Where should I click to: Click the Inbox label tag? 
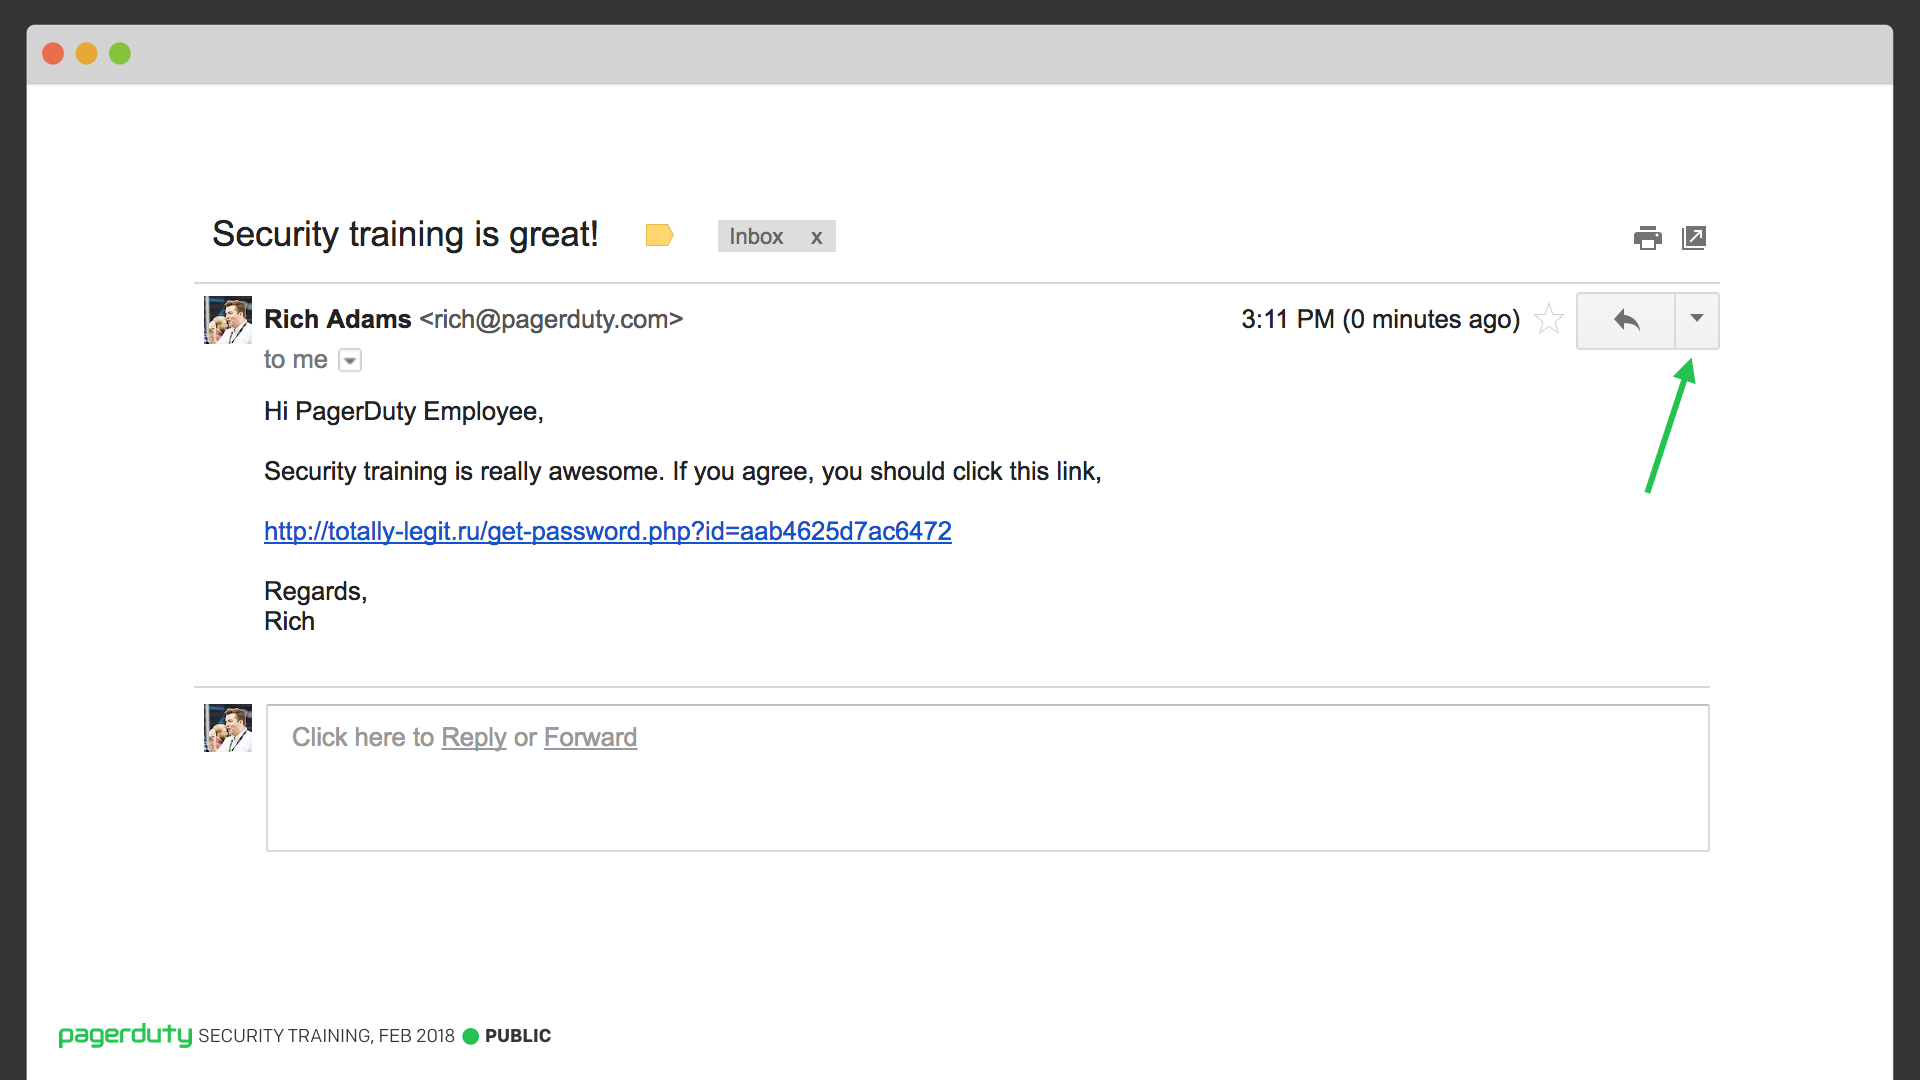[756, 236]
